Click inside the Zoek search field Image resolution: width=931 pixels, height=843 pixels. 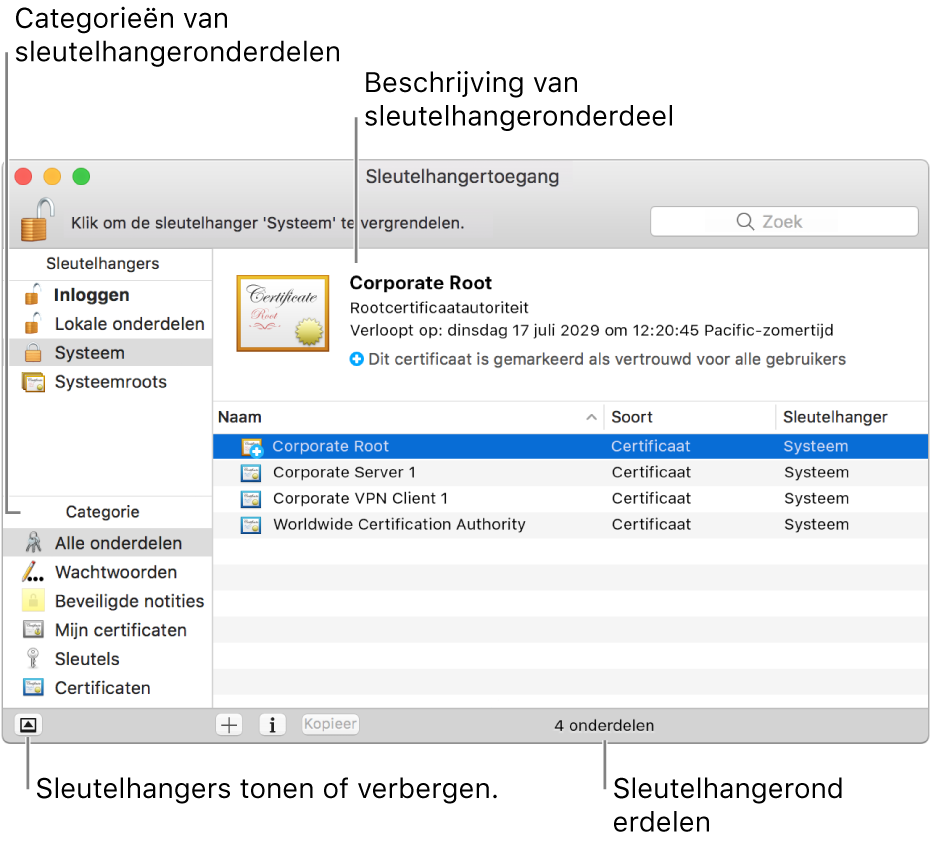pyautogui.click(x=784, y=221)
